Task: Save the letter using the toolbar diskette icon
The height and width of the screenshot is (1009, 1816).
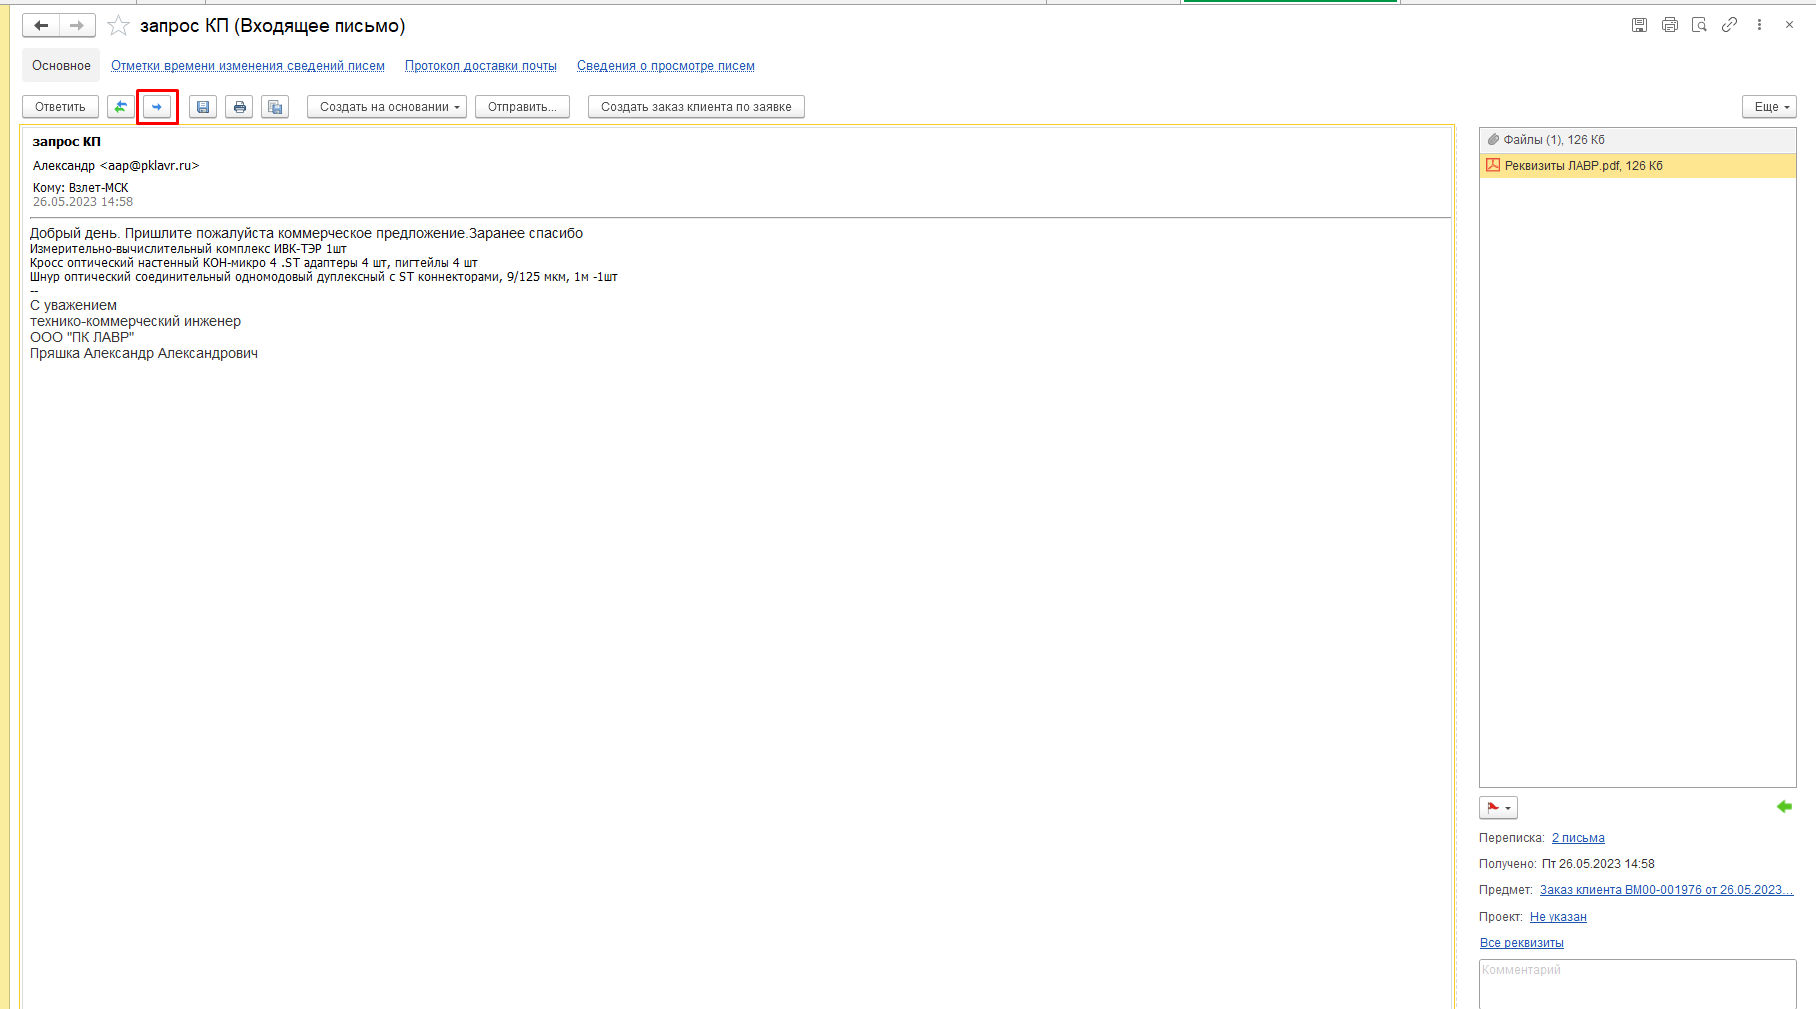Action: click(x=203, y=107)
